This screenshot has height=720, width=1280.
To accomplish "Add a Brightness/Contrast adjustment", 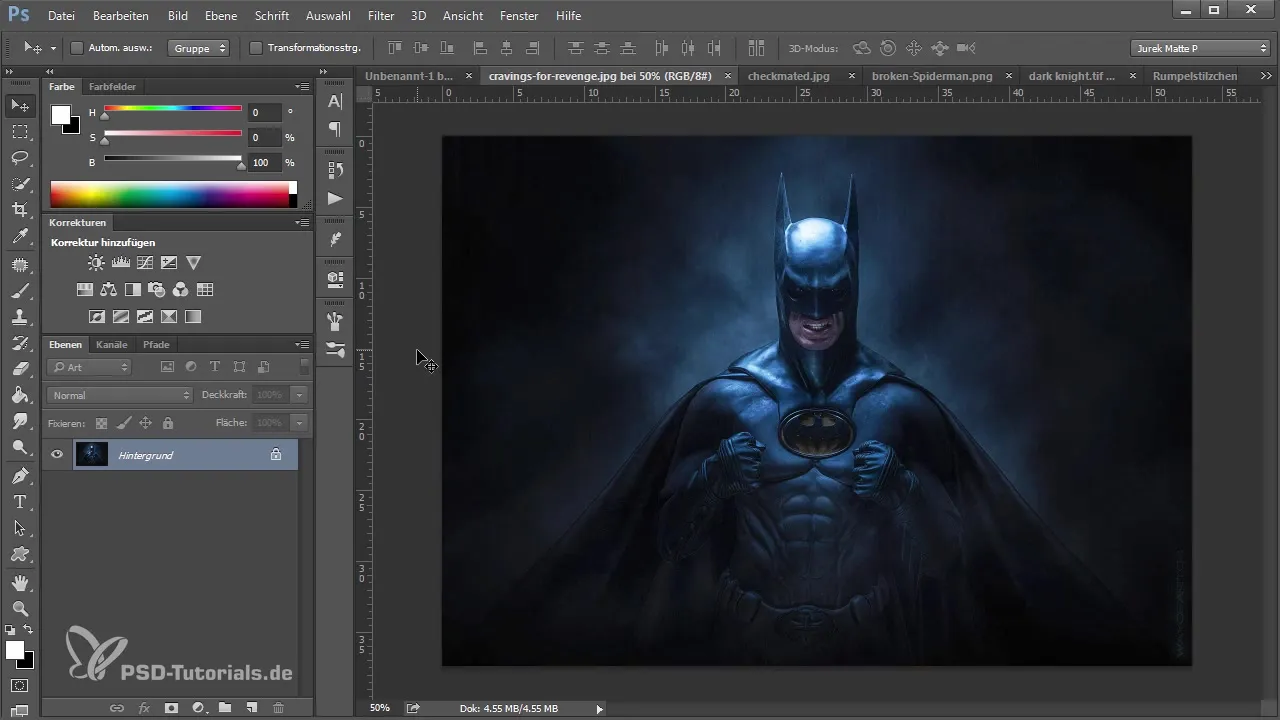I will [x=96, y=263].
